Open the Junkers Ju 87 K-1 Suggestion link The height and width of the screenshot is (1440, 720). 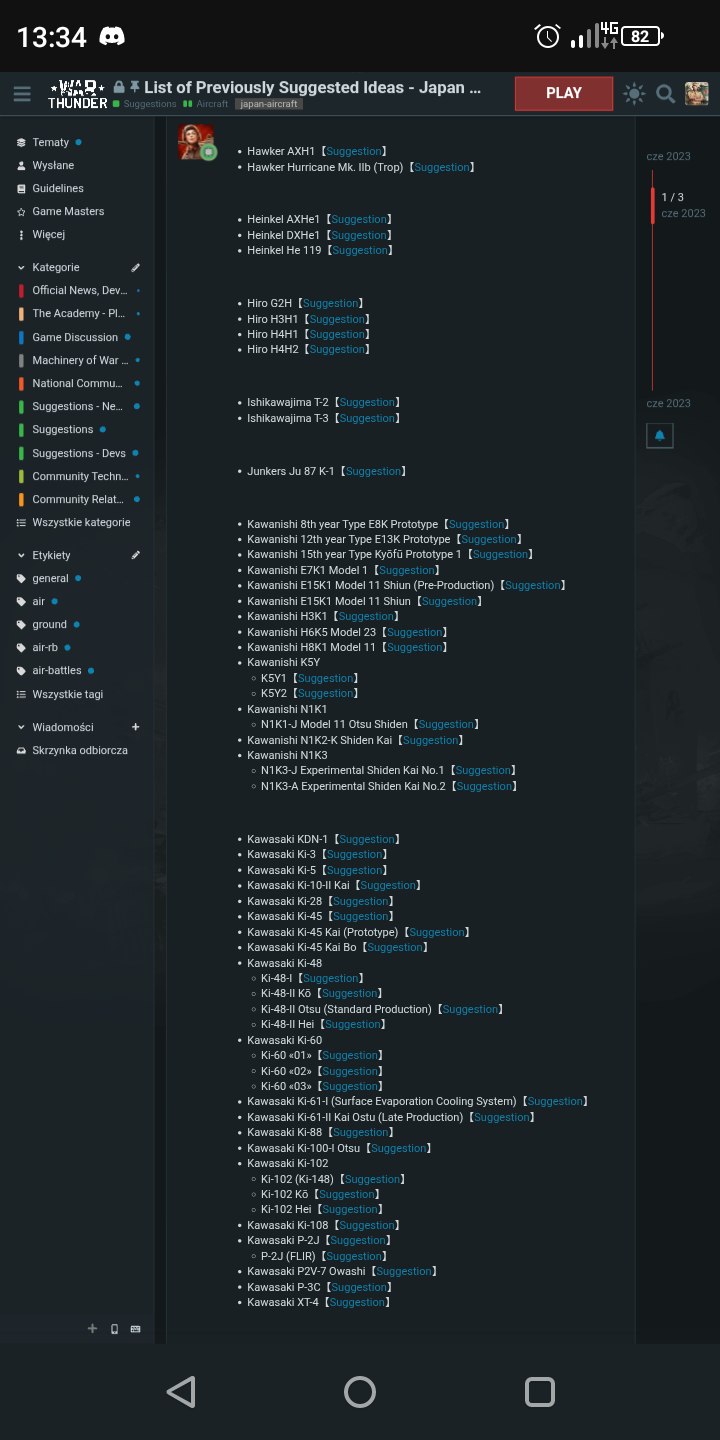[373, 471]
